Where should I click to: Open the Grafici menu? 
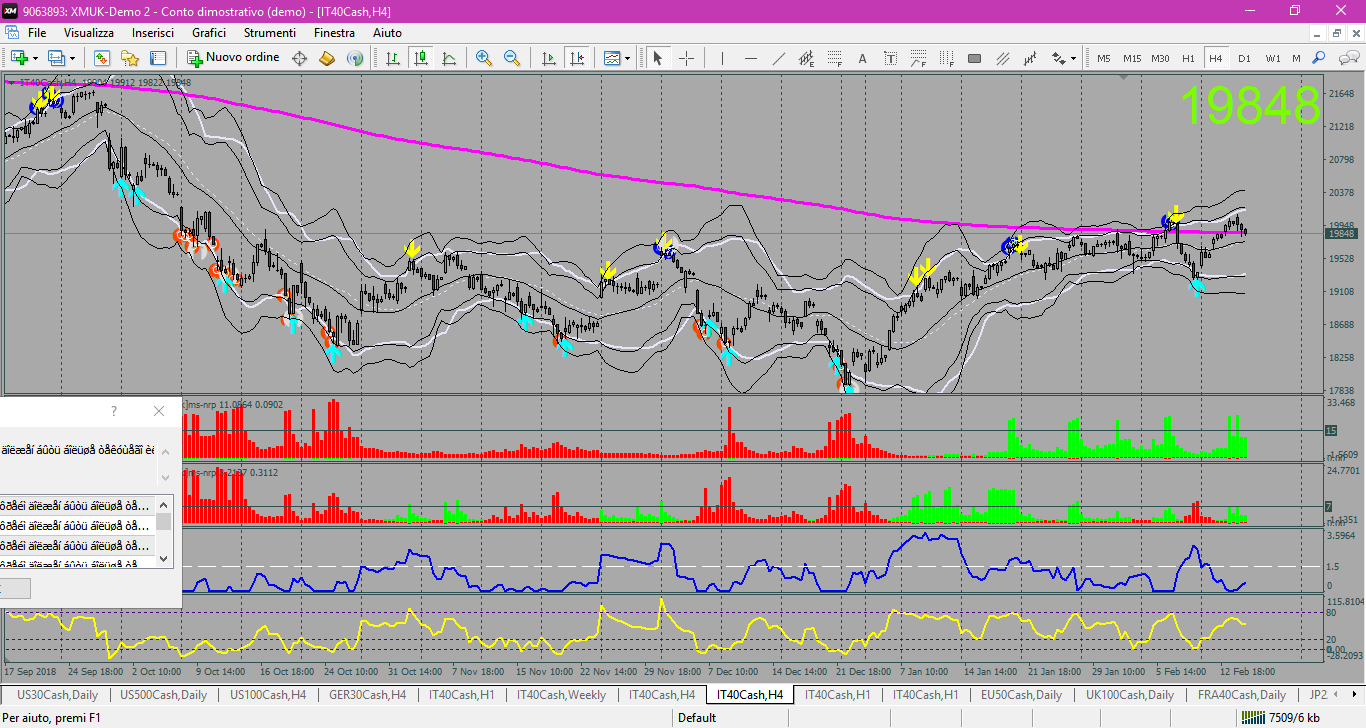click(x=209, y=33)
